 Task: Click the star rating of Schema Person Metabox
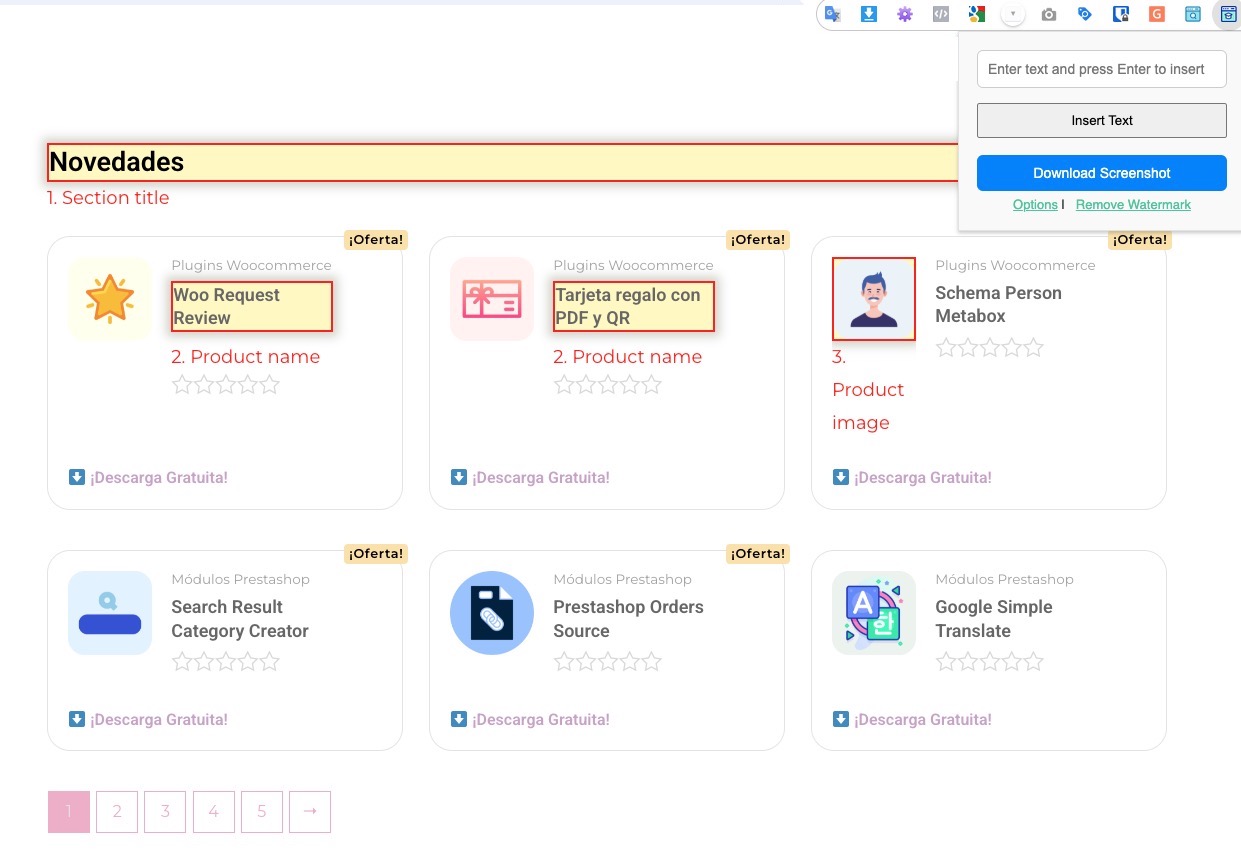[990, 348]
